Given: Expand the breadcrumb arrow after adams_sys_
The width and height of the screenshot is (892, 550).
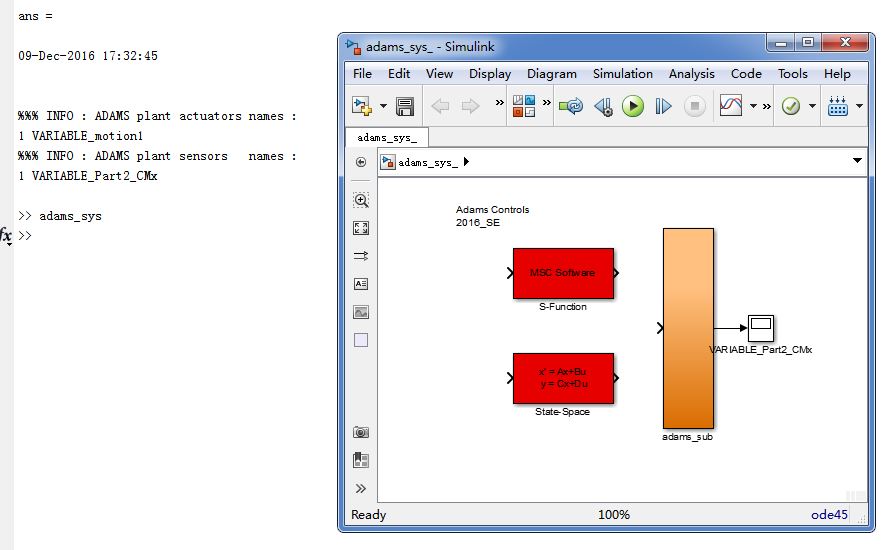Looking at the screenshot, I should tap(466, 162).
